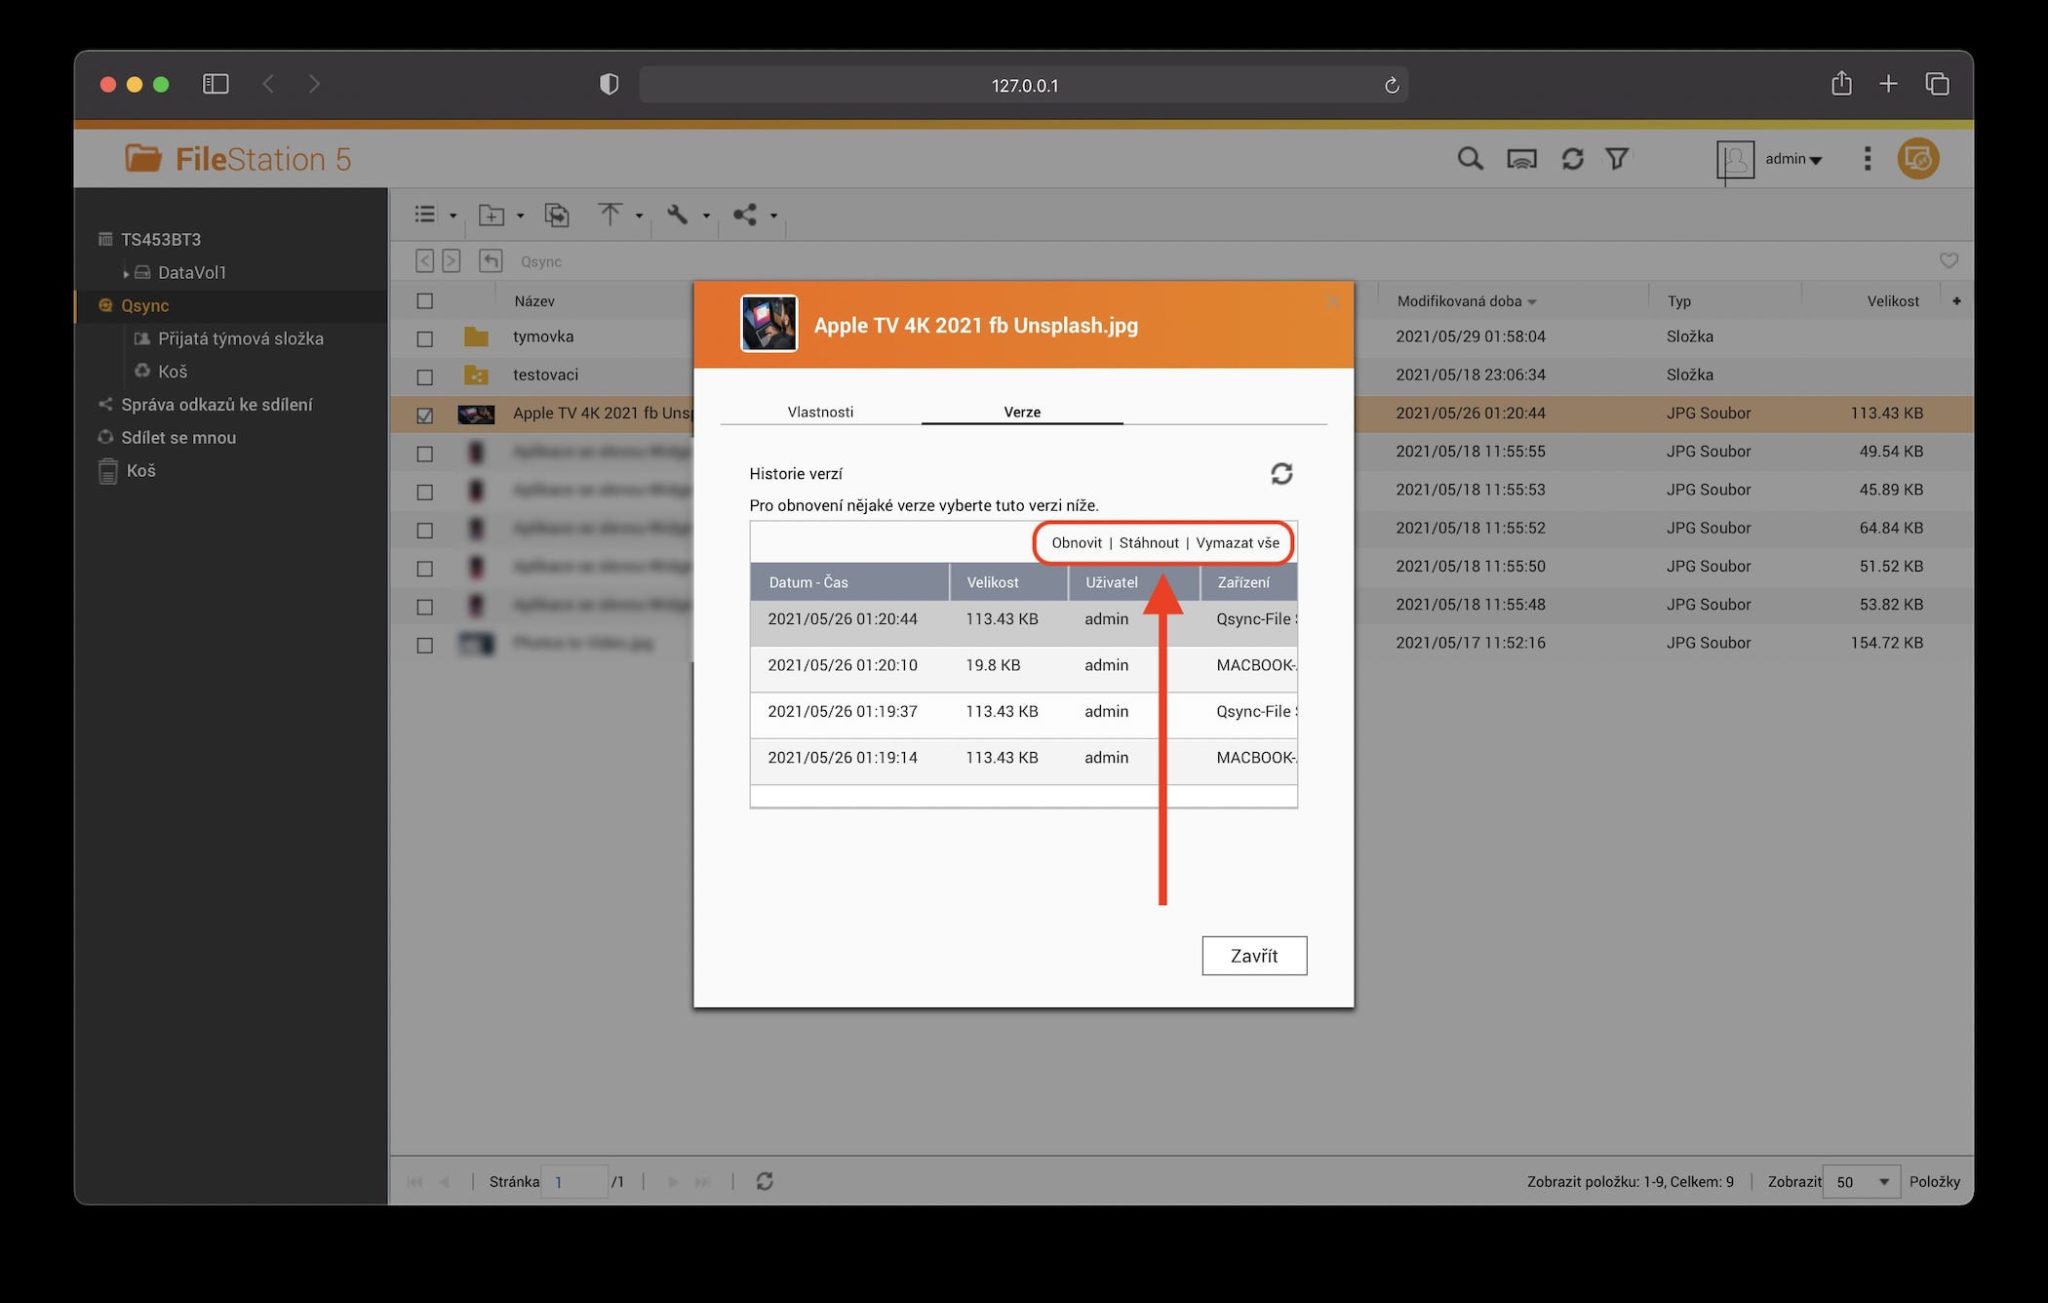Image resolution: width=2048 pixels, height=1303 pixels.
Task: Click the Stránka page number input field
Action: 574,1181
